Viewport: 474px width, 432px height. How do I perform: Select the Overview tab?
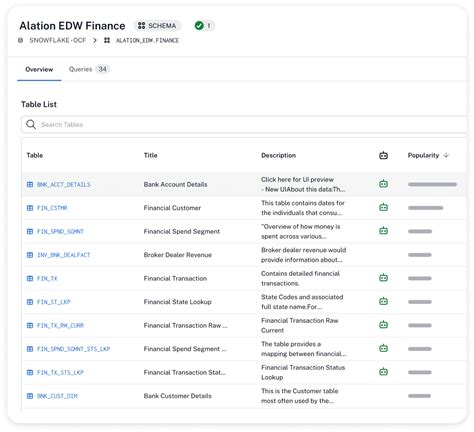pyautogui.click(x=39, y=69)
